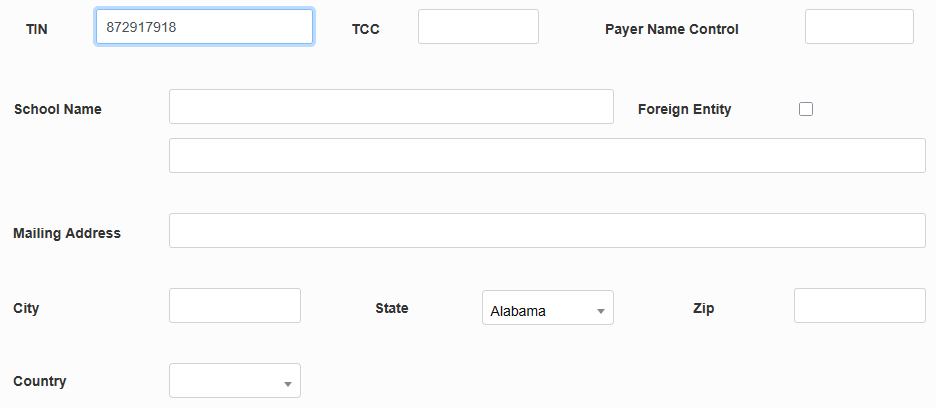Expand the empty Country dropdown
The image size is (936, 408).
tap(235, 381)
